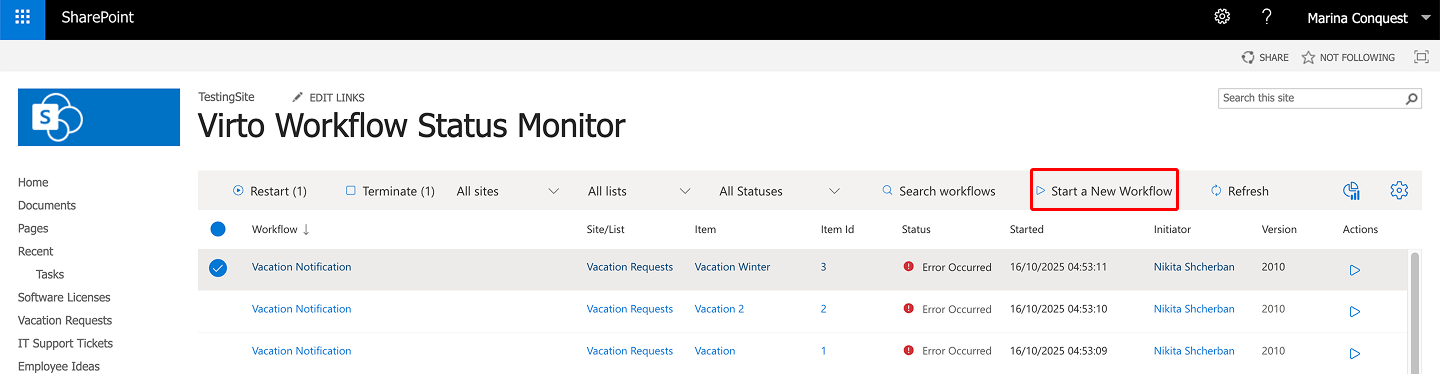This screenshot has height=374, width=1440.
Task: Open the Vacation 2 item link
Action: (x=719, y=309)
